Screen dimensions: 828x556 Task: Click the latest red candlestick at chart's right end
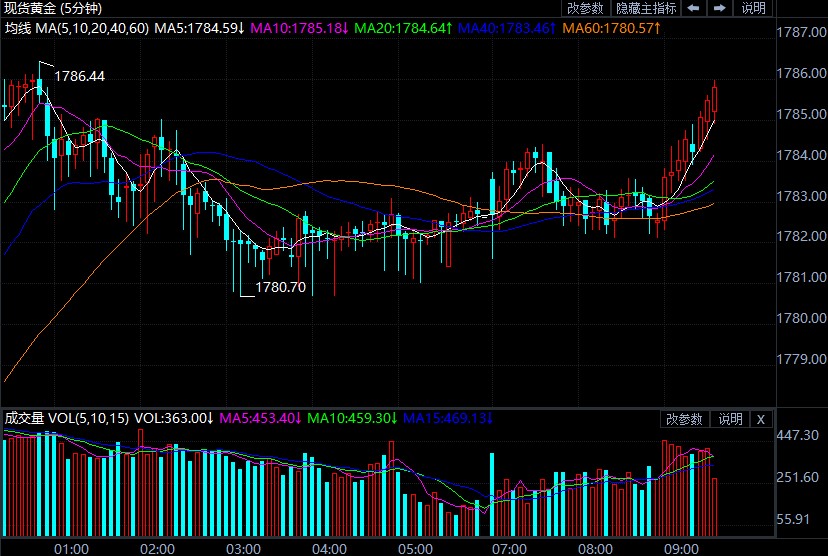(x=714, y=100)
